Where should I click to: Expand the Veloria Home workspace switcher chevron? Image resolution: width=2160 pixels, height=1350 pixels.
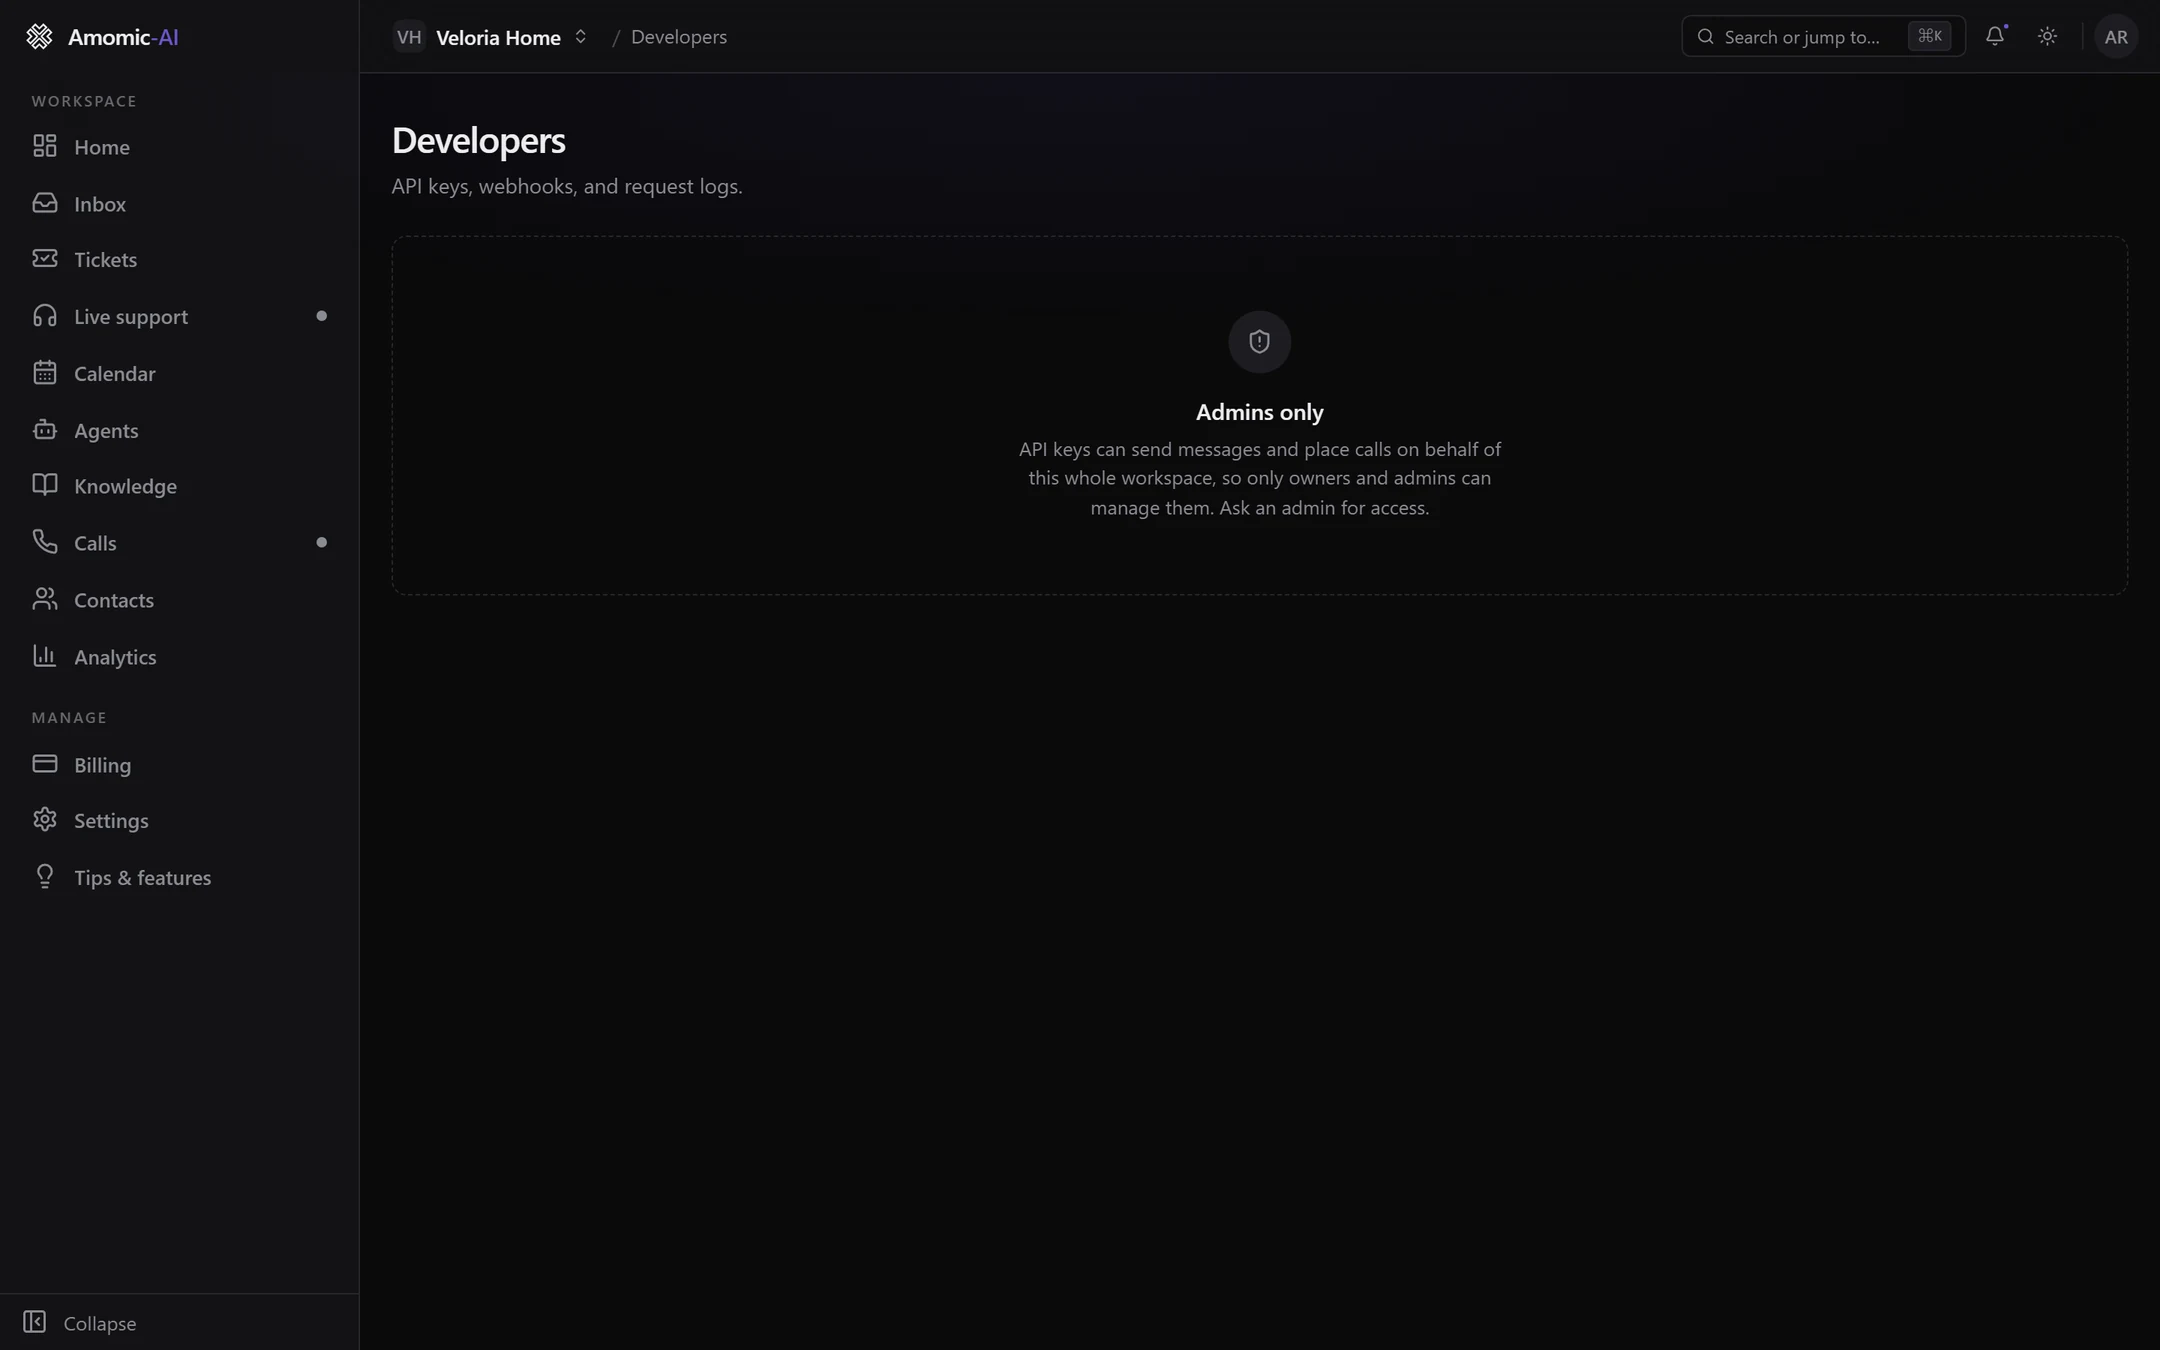pos(580,37)
